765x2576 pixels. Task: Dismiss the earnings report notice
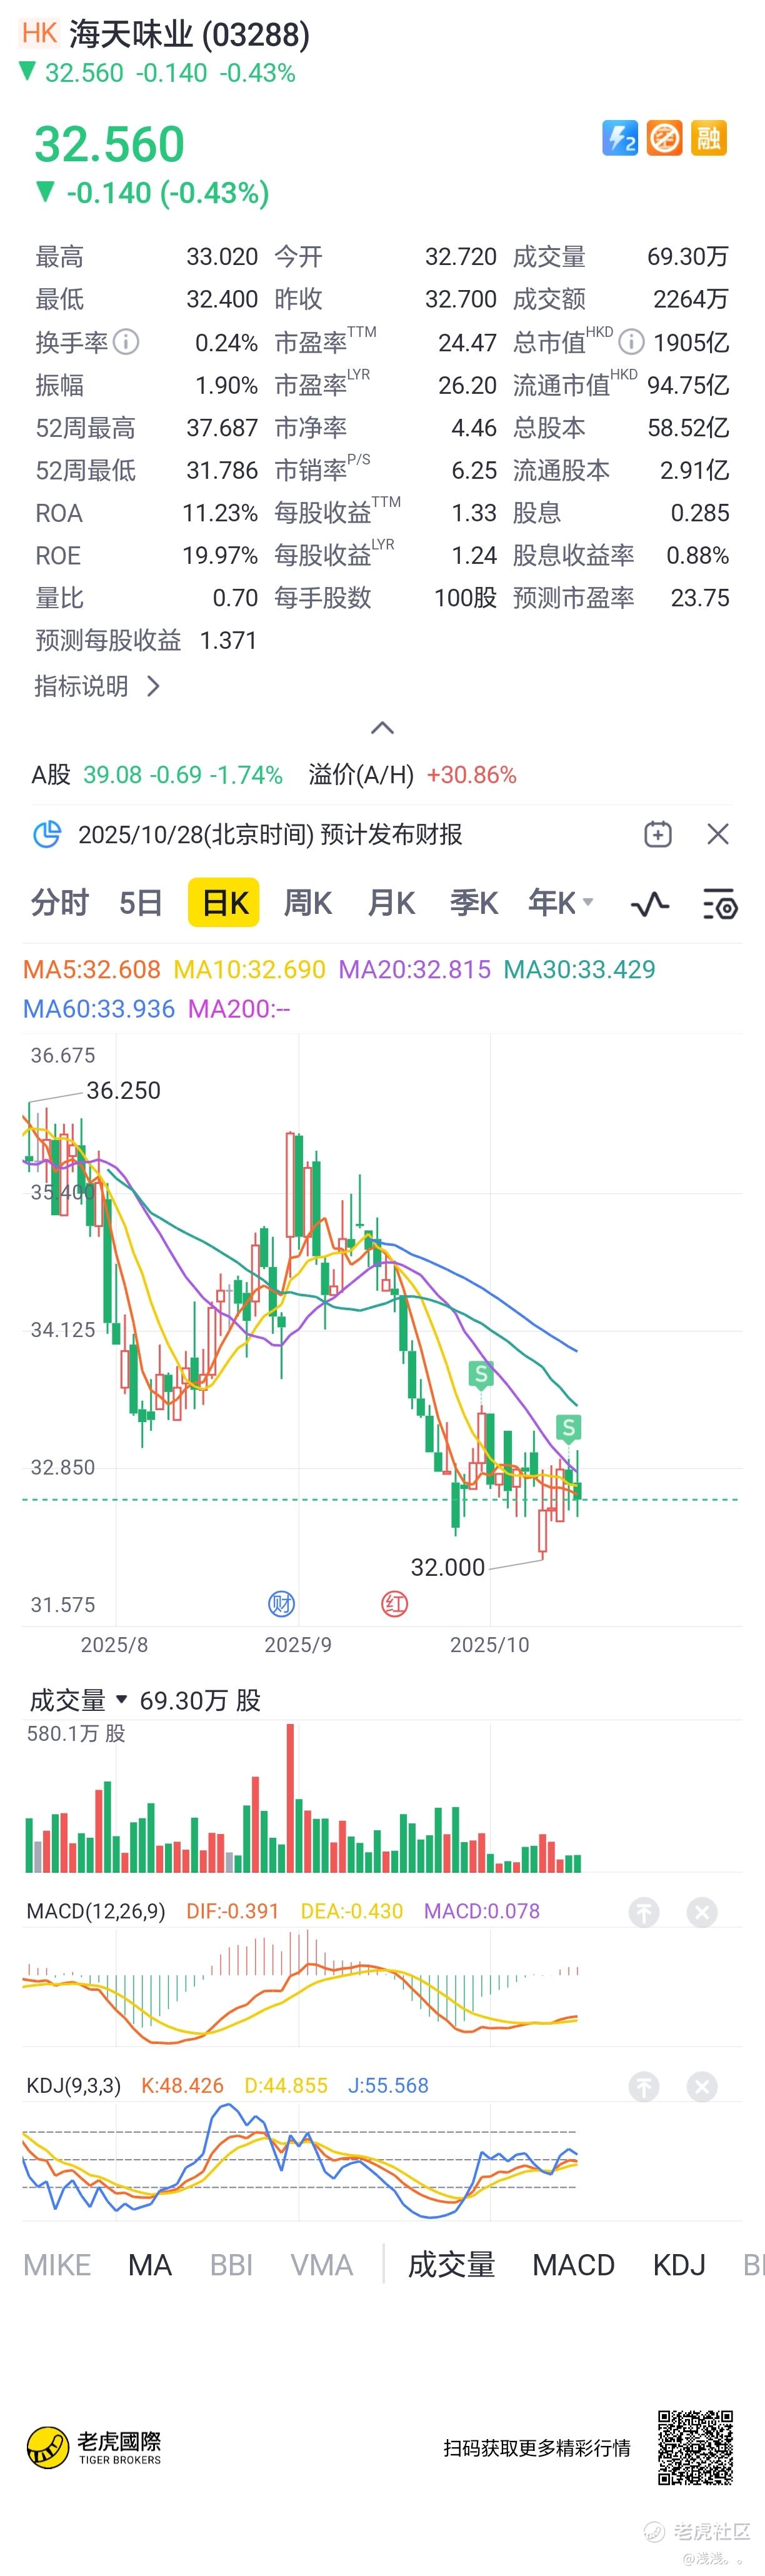tap(718, 834)
